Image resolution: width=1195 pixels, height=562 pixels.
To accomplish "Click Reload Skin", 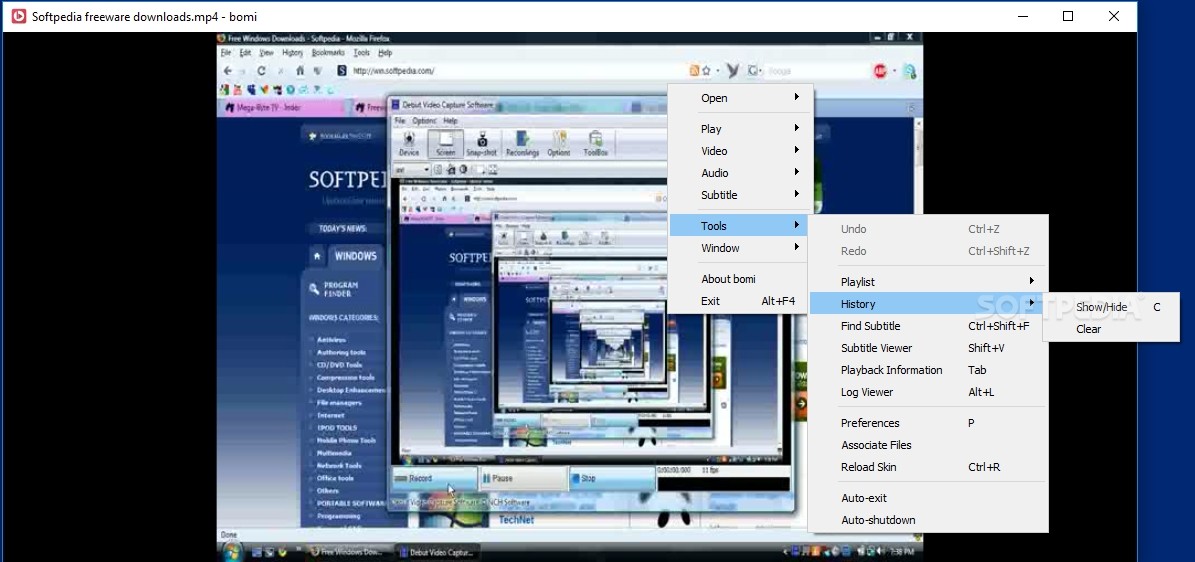I will 928,467.
